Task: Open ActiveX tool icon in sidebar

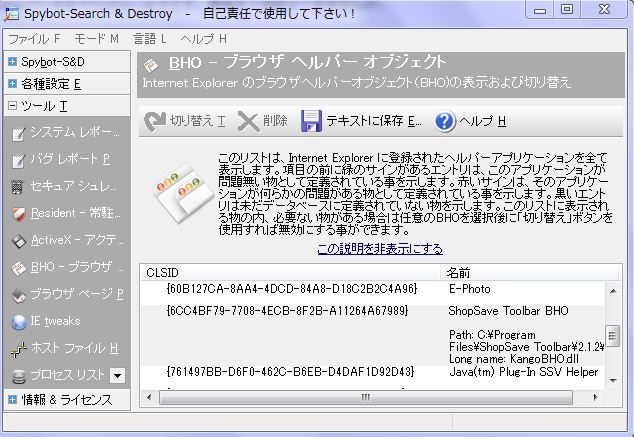Action: (19, 241)
